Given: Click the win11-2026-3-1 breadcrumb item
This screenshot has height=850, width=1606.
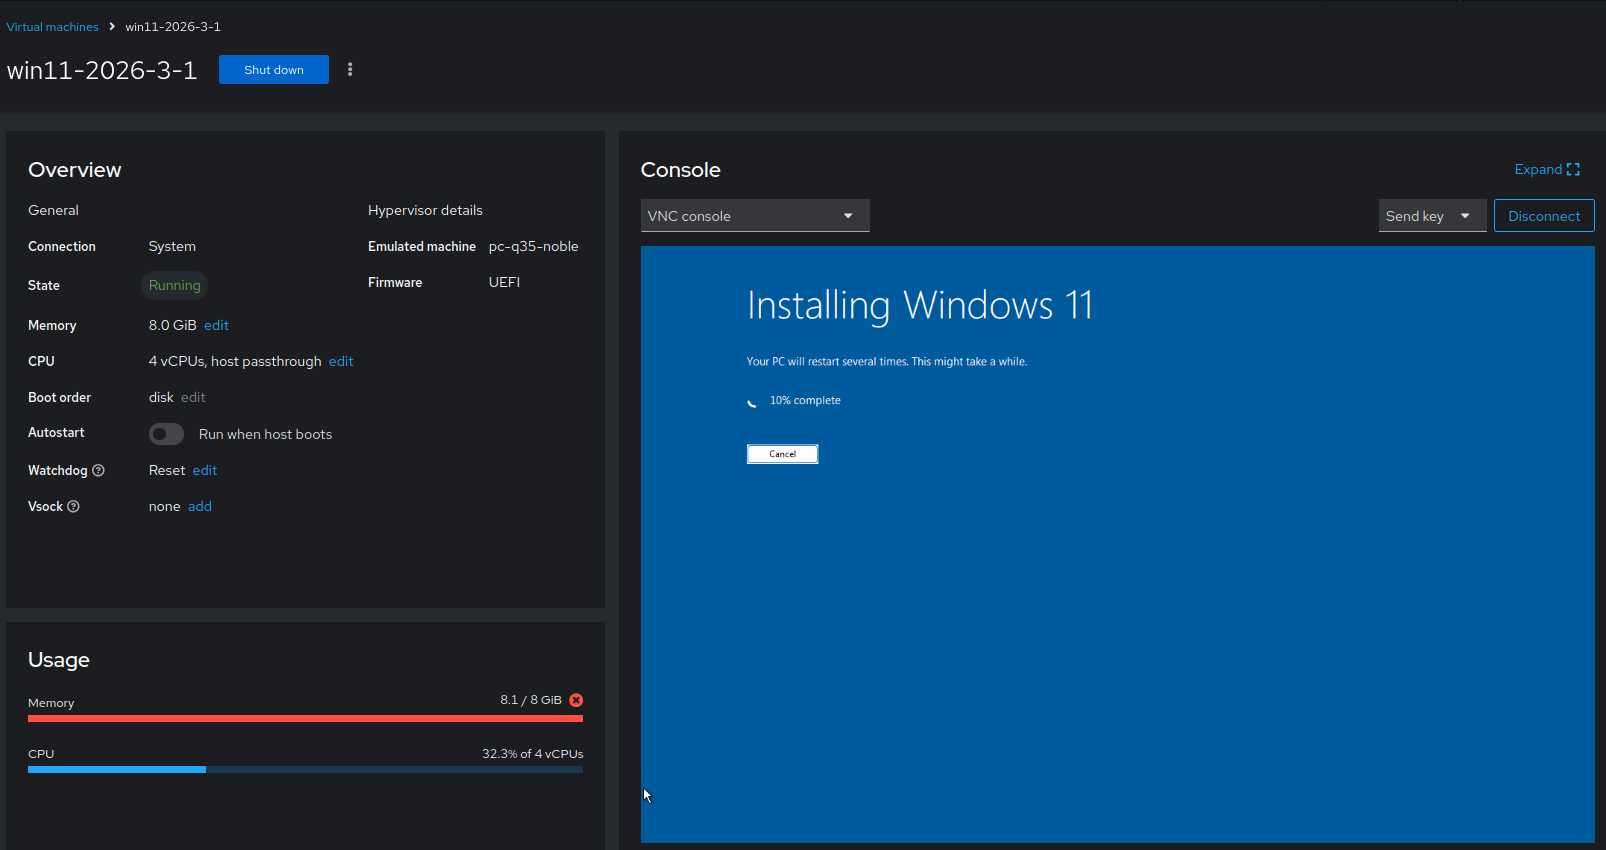Looking at the screenshot, I should point(173,27).
